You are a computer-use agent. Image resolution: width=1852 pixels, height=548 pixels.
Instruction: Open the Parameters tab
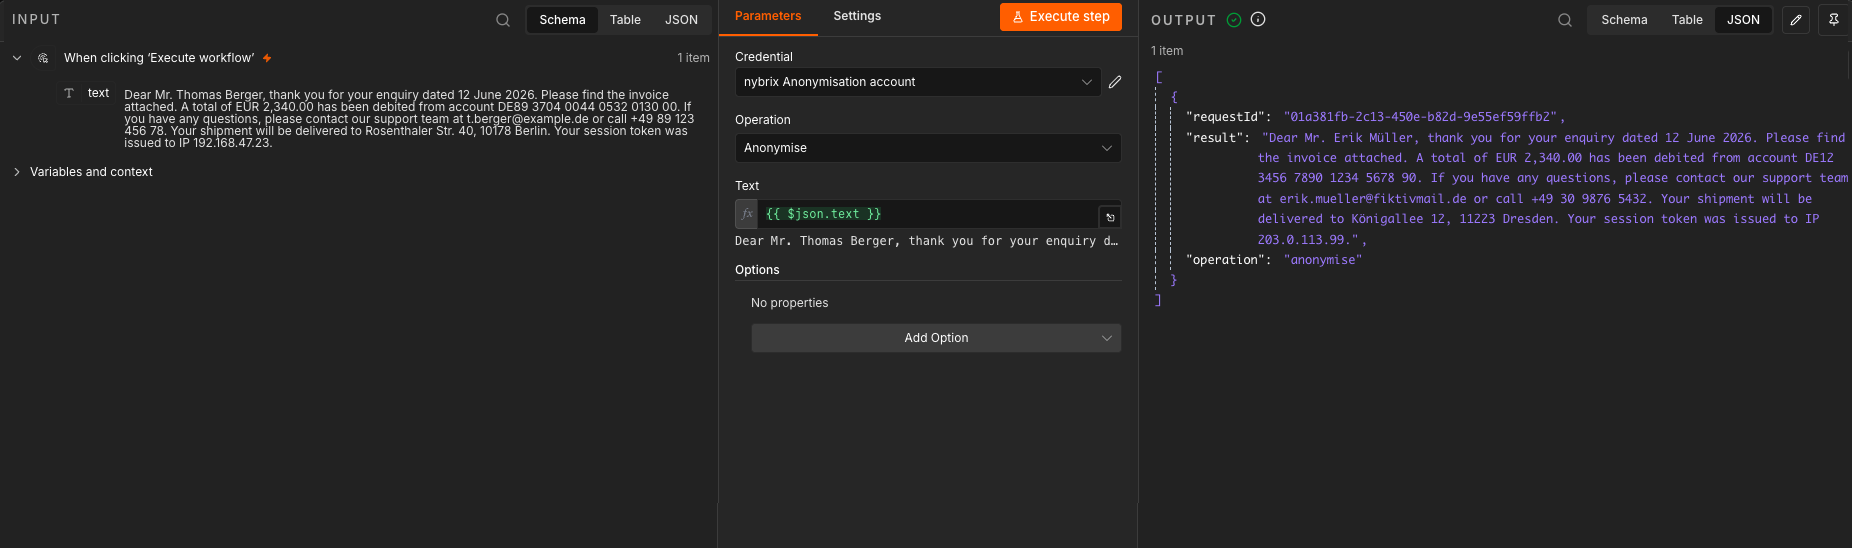pos(768,16)
